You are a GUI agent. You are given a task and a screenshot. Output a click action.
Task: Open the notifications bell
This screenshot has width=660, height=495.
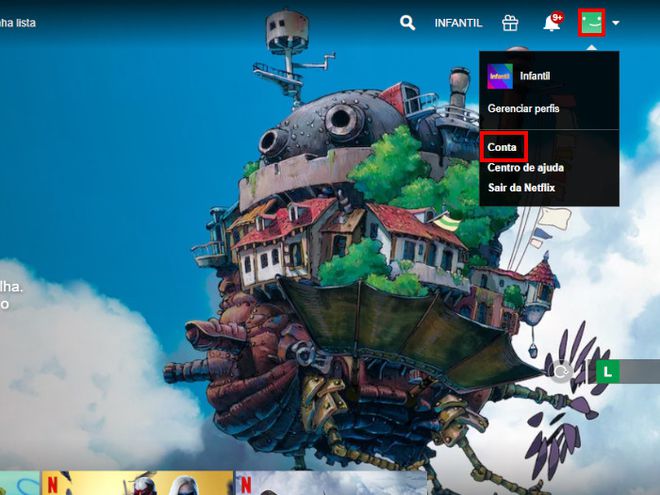point(553,22)
